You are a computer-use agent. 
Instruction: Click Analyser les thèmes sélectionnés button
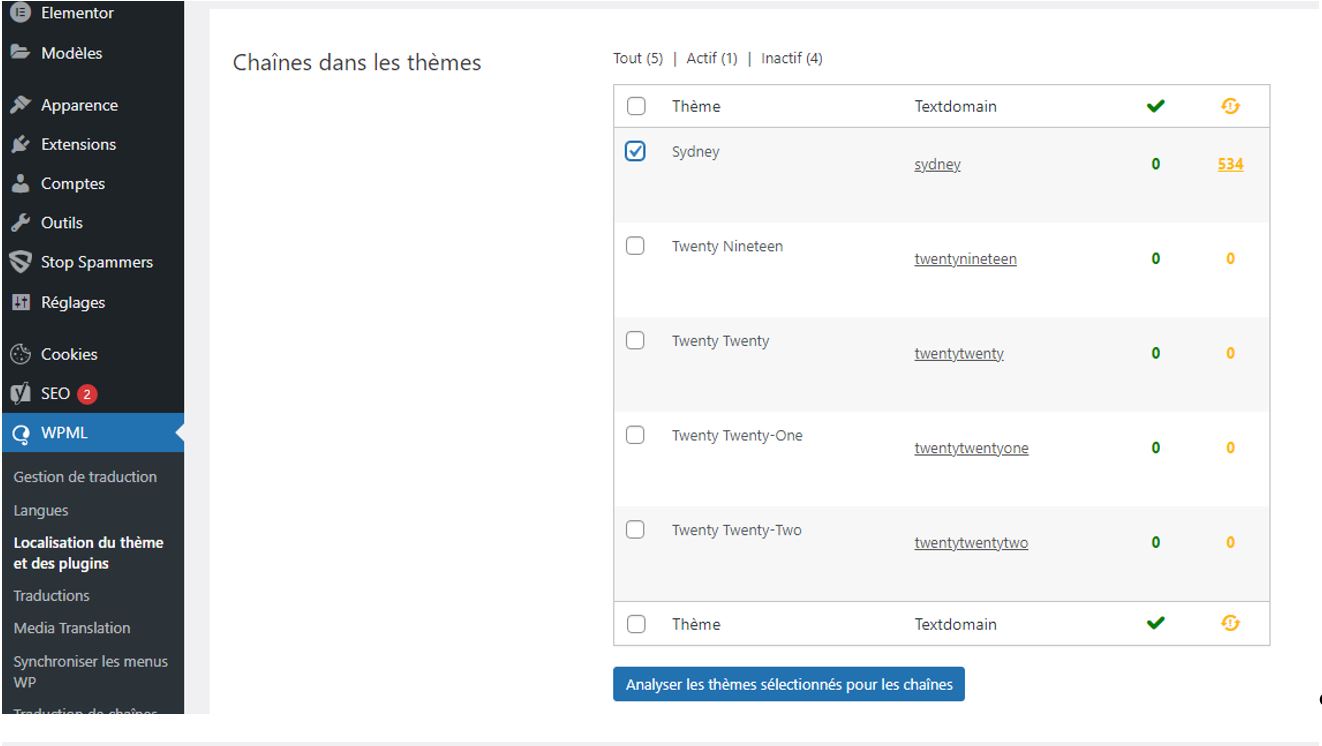(789, 685)
